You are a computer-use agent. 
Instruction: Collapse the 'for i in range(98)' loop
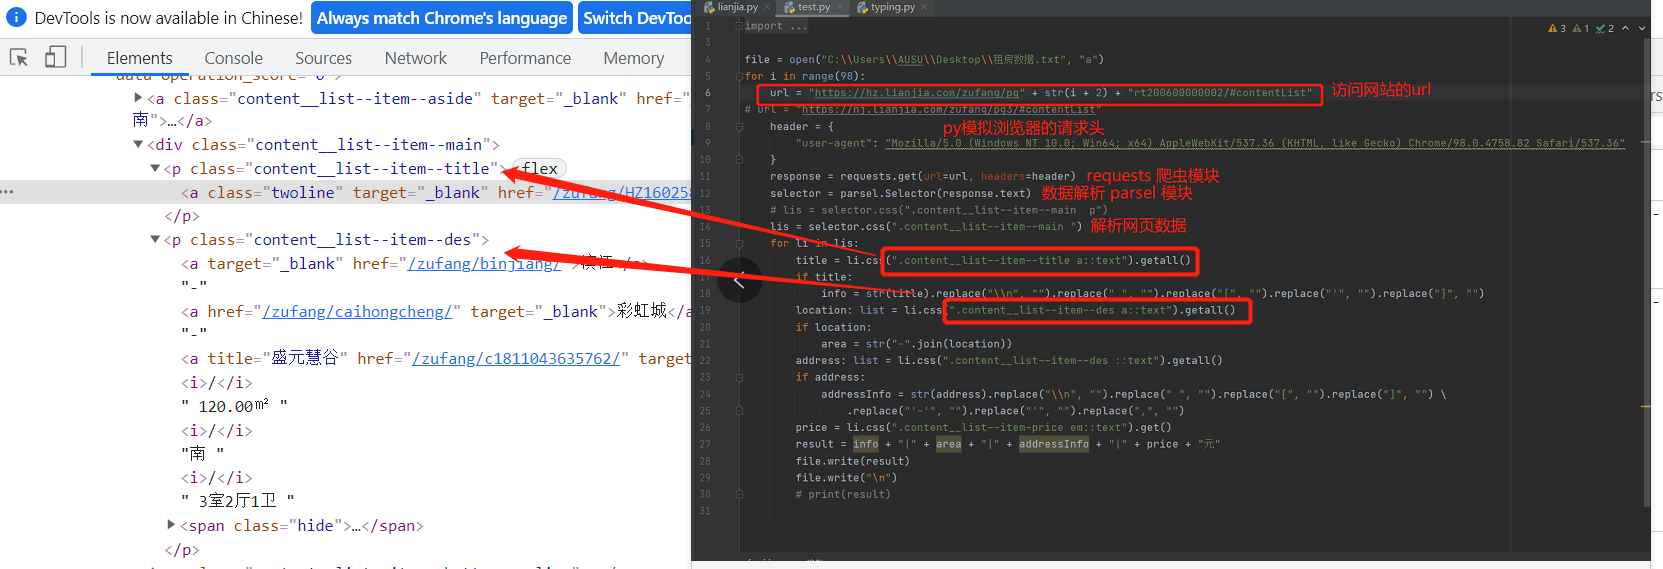coord(739,76)
